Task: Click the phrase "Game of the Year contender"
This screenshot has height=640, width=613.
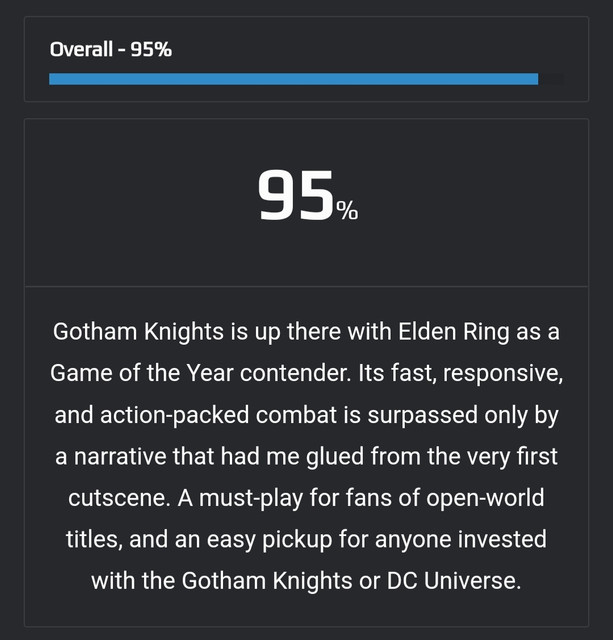Action: 200,373
